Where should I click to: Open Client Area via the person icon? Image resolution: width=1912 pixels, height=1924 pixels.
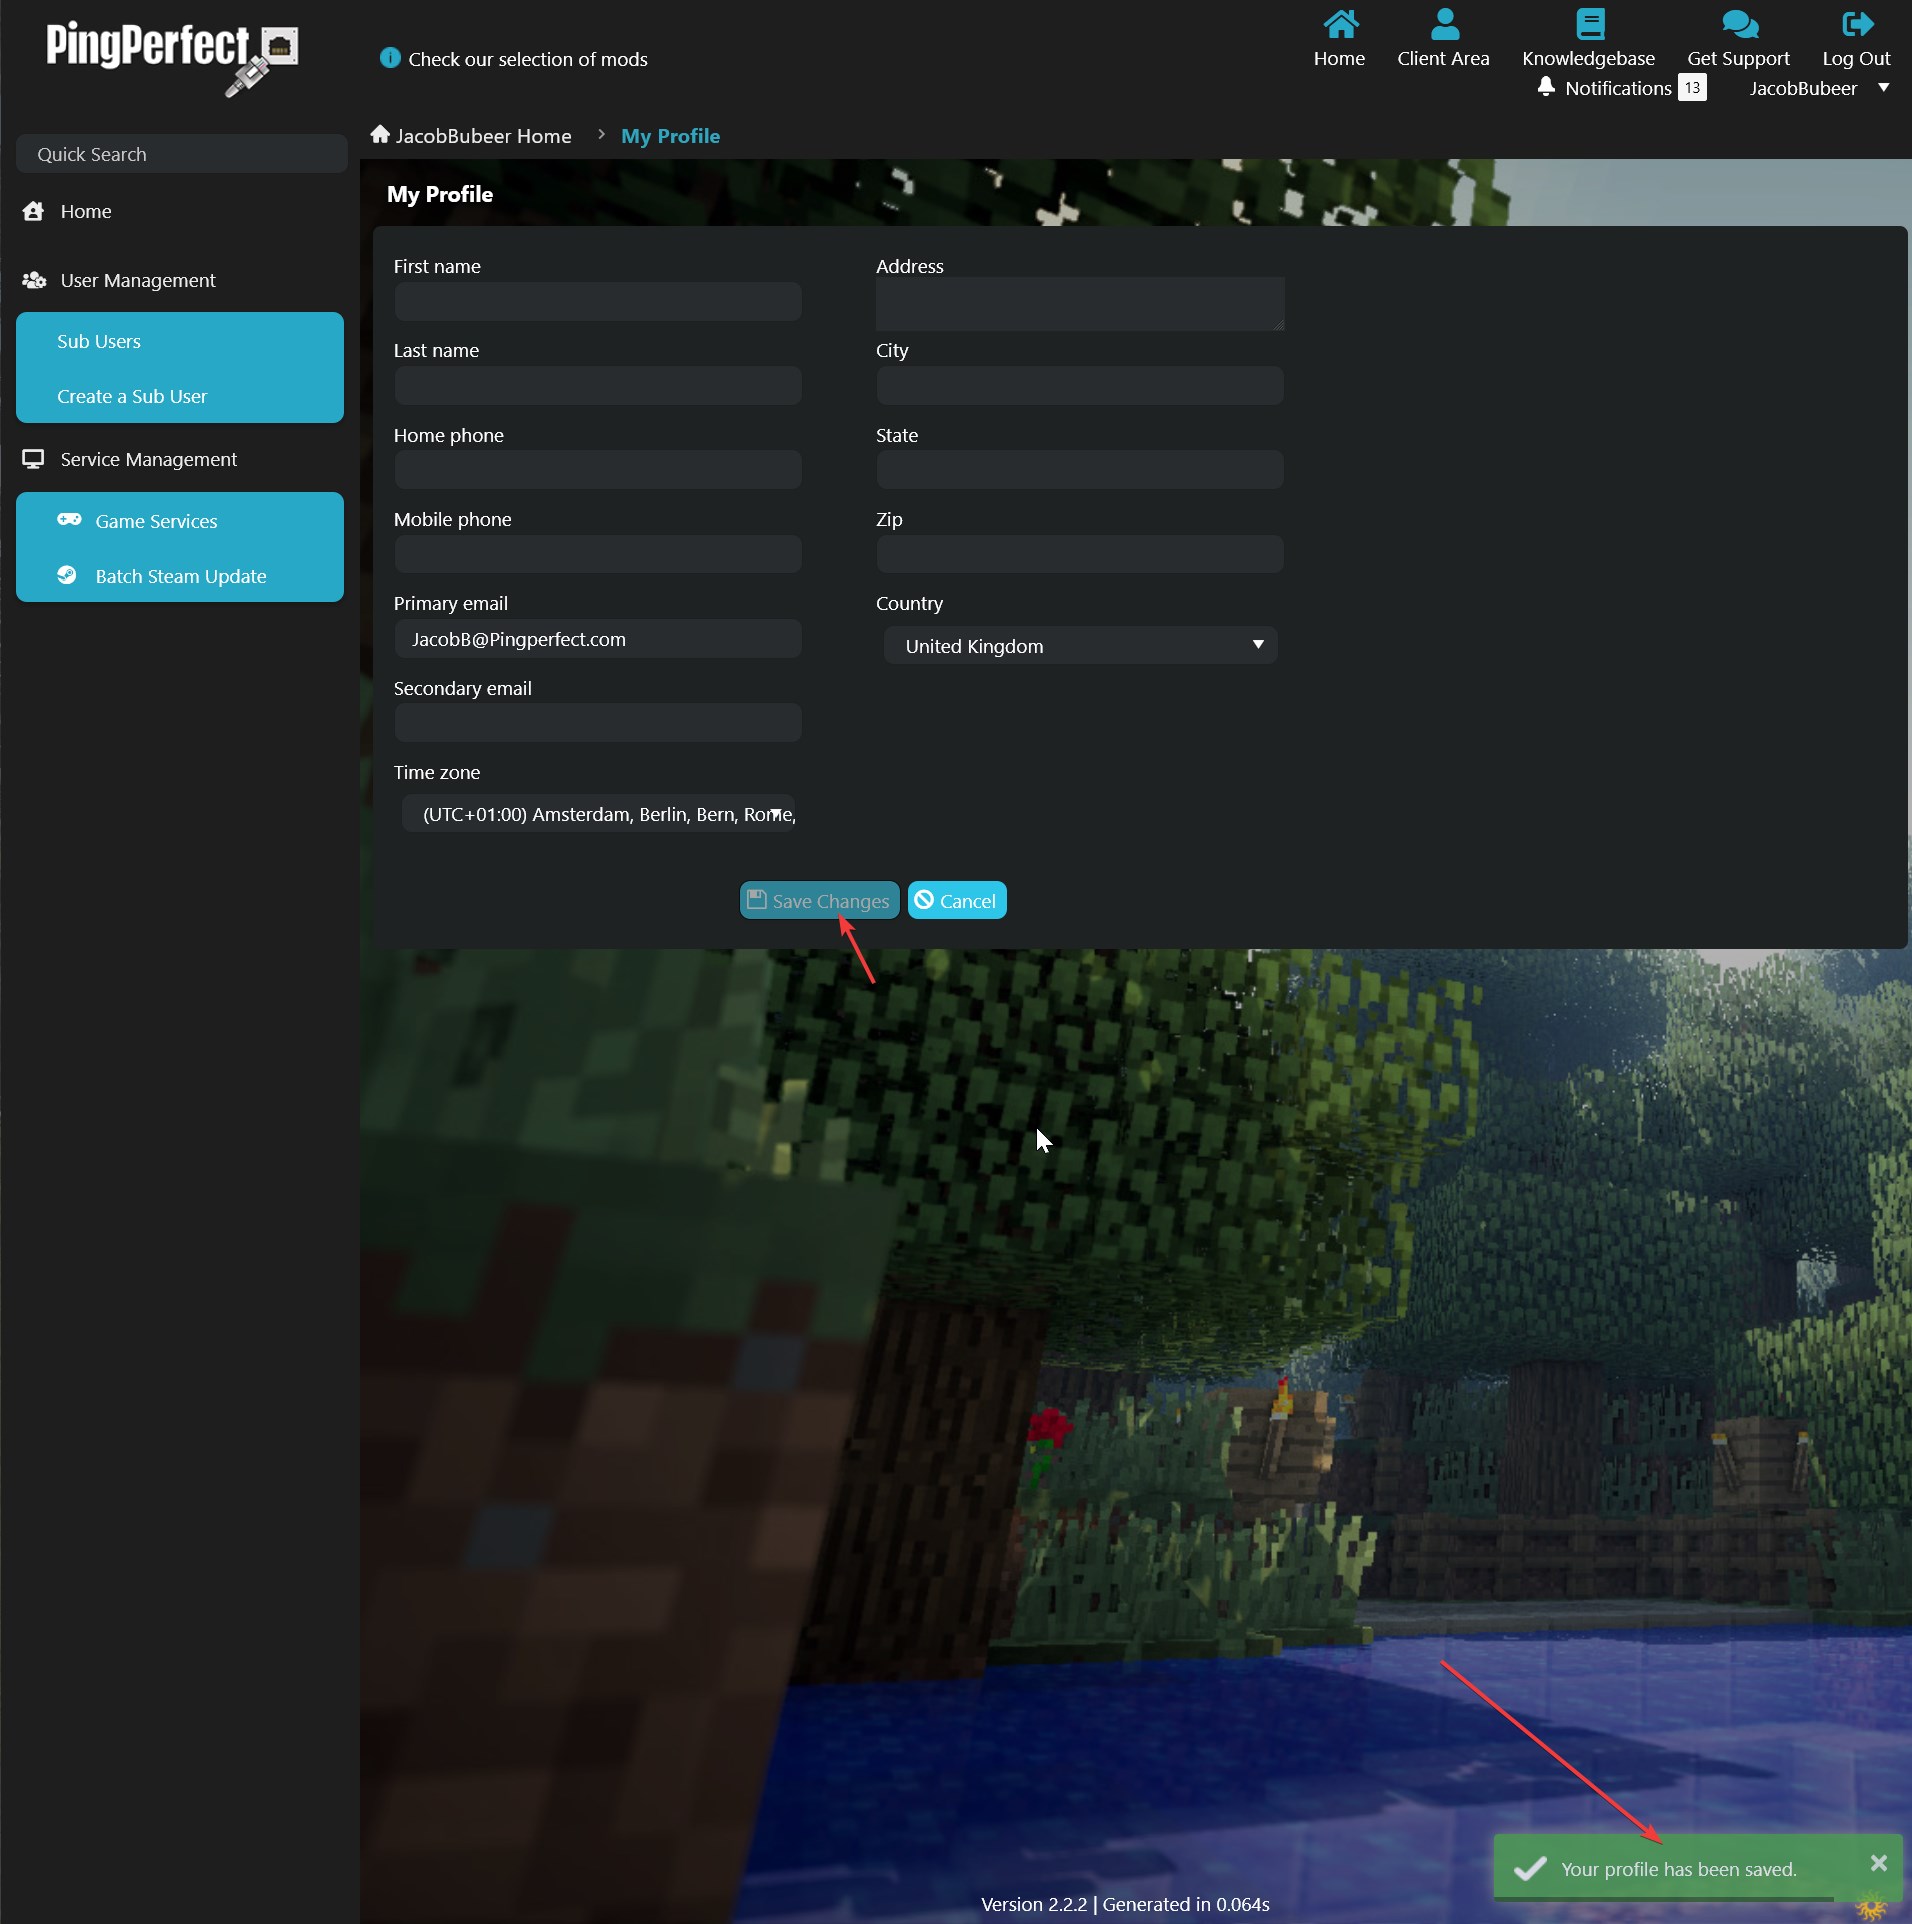tap(1444, 24)
